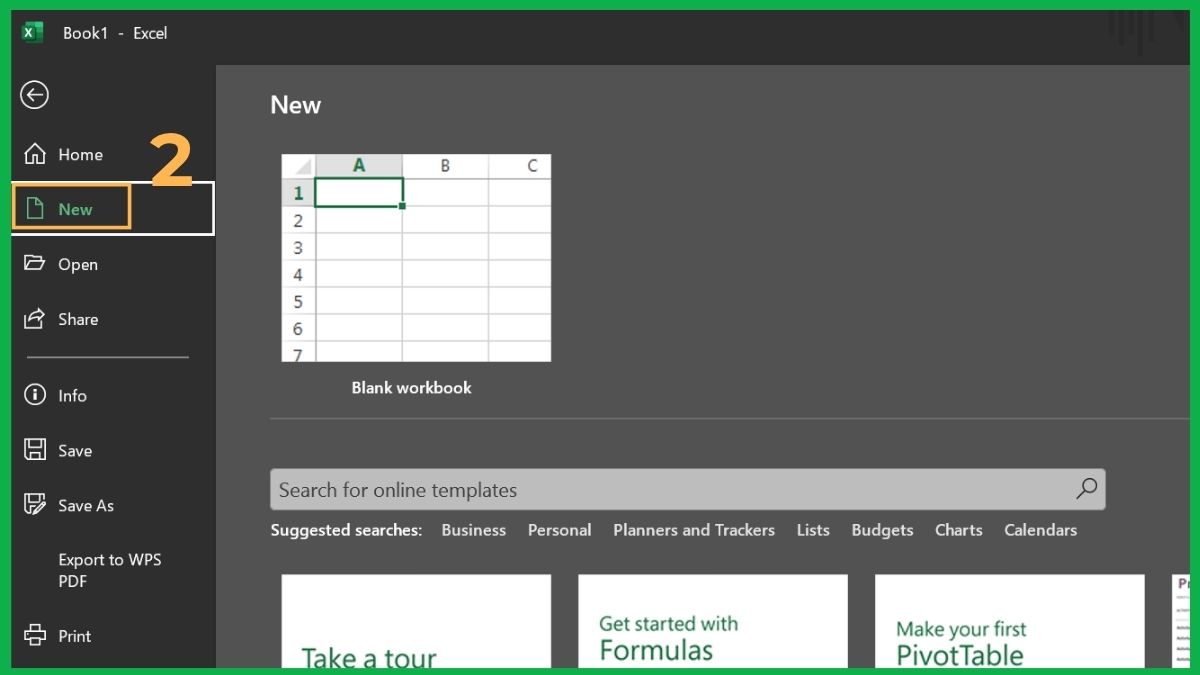Create a Blank workbook
This screenshot has height=675, width=1200.
pyautogui.click(x=416, y=257)
